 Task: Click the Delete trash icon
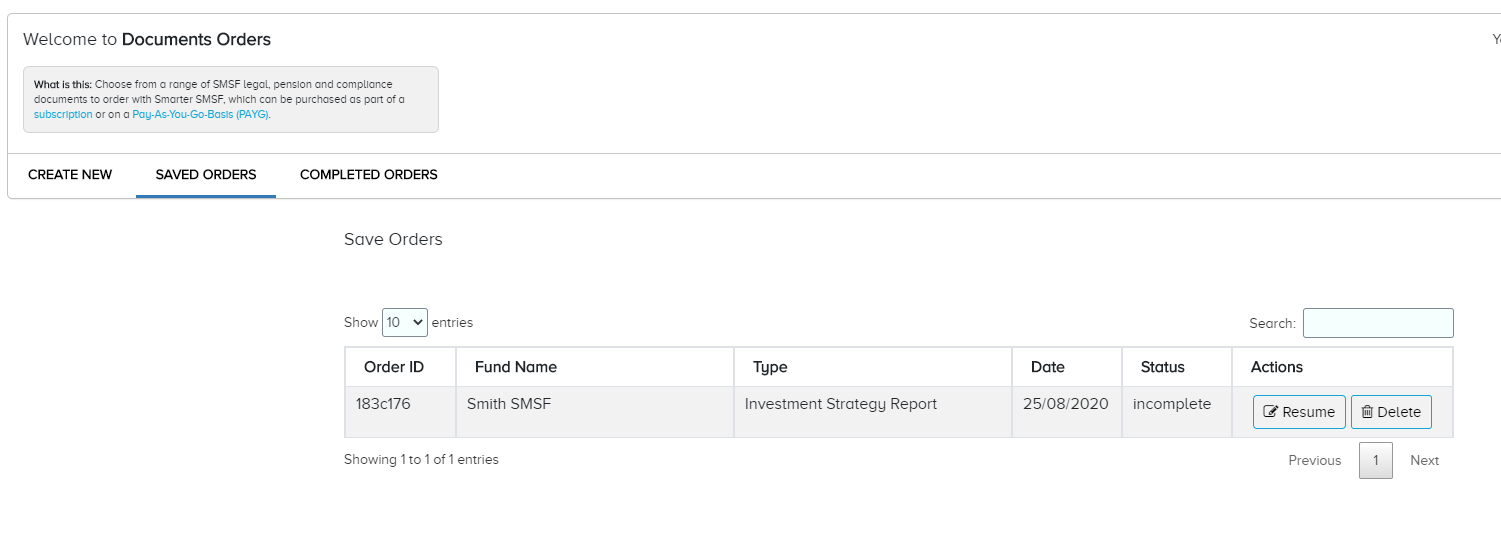pos(1367,412)
